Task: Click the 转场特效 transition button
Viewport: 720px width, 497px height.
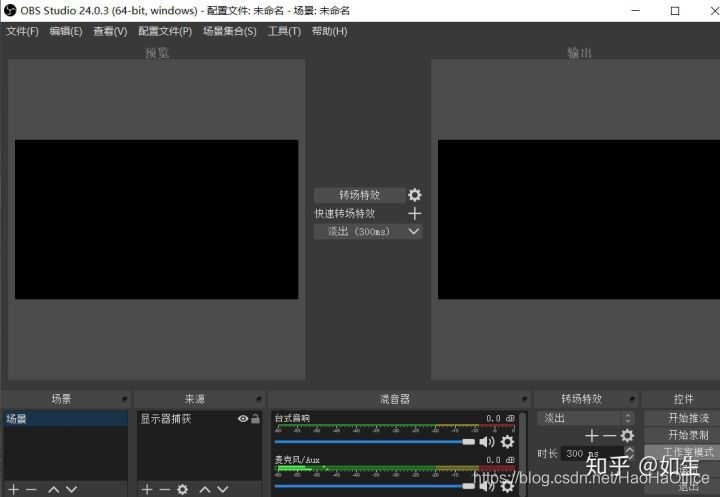Action: point(360,195)
